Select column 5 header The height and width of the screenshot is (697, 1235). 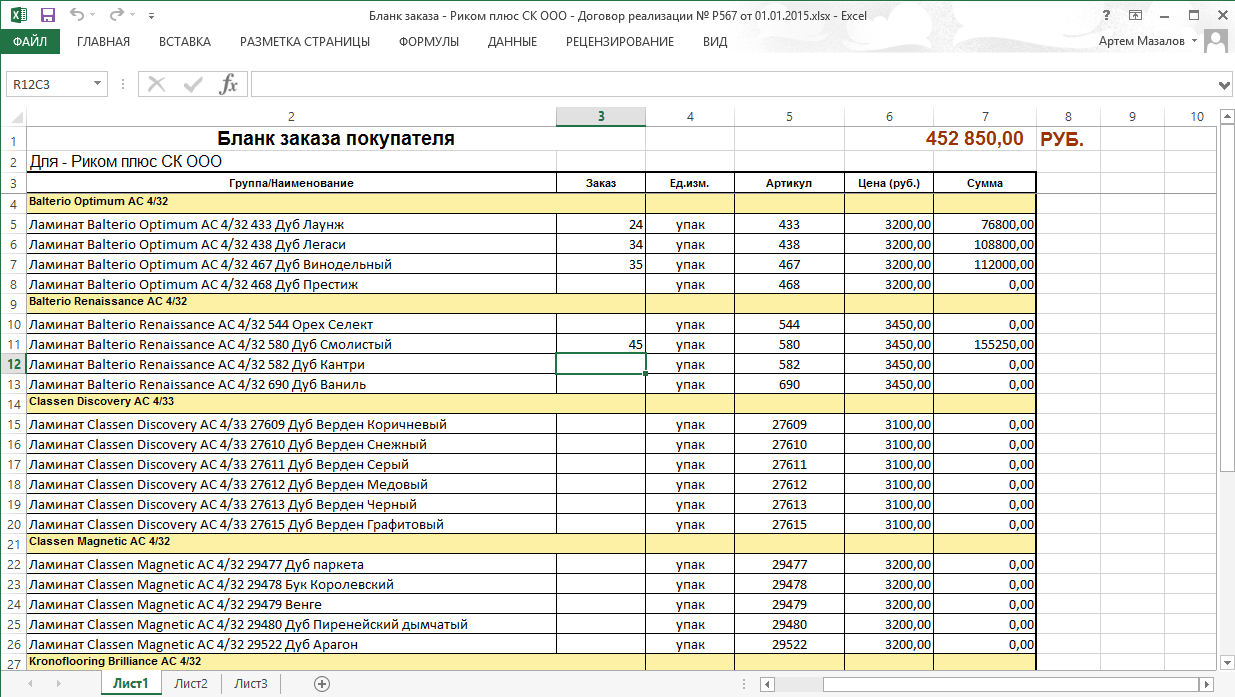tap(789, 117)
